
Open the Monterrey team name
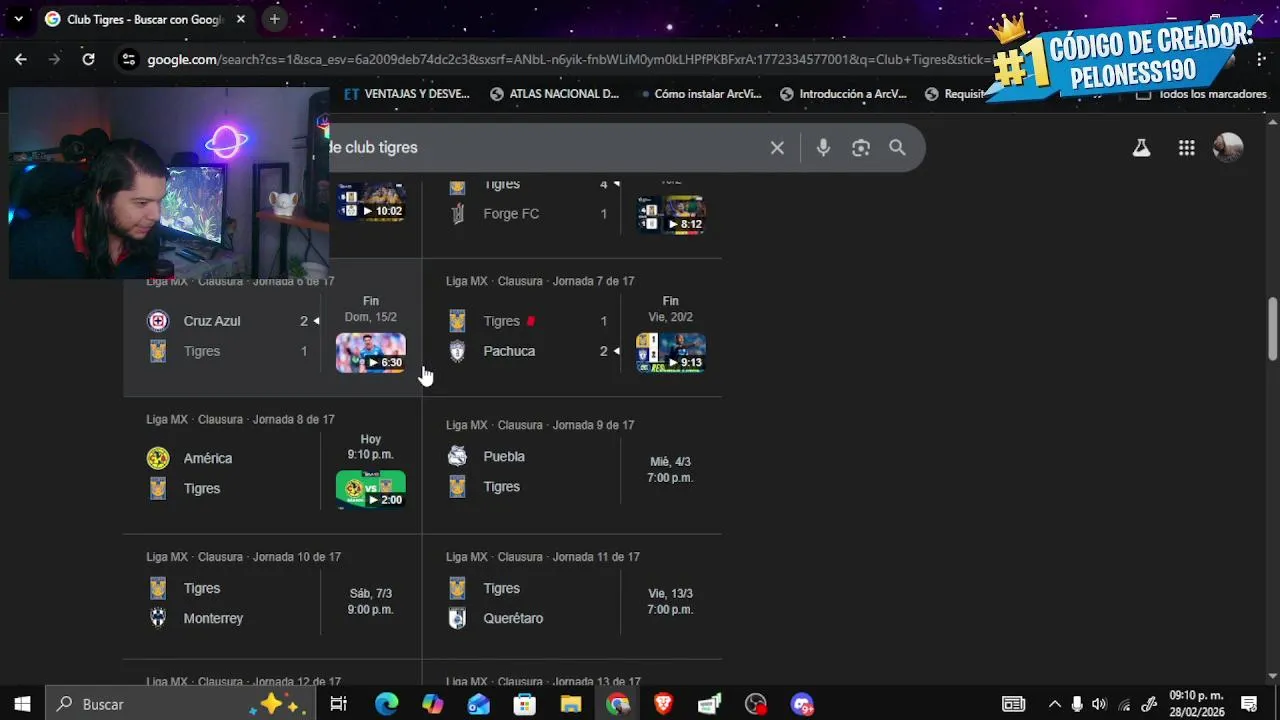213,618
